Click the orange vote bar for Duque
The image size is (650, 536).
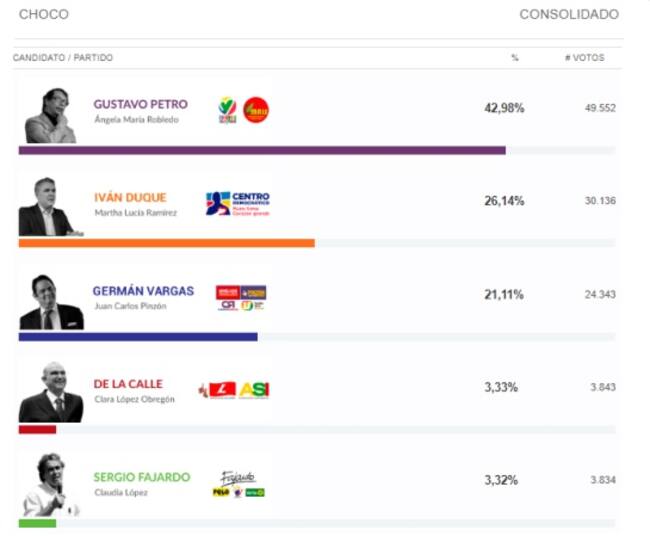pos(166,243)
